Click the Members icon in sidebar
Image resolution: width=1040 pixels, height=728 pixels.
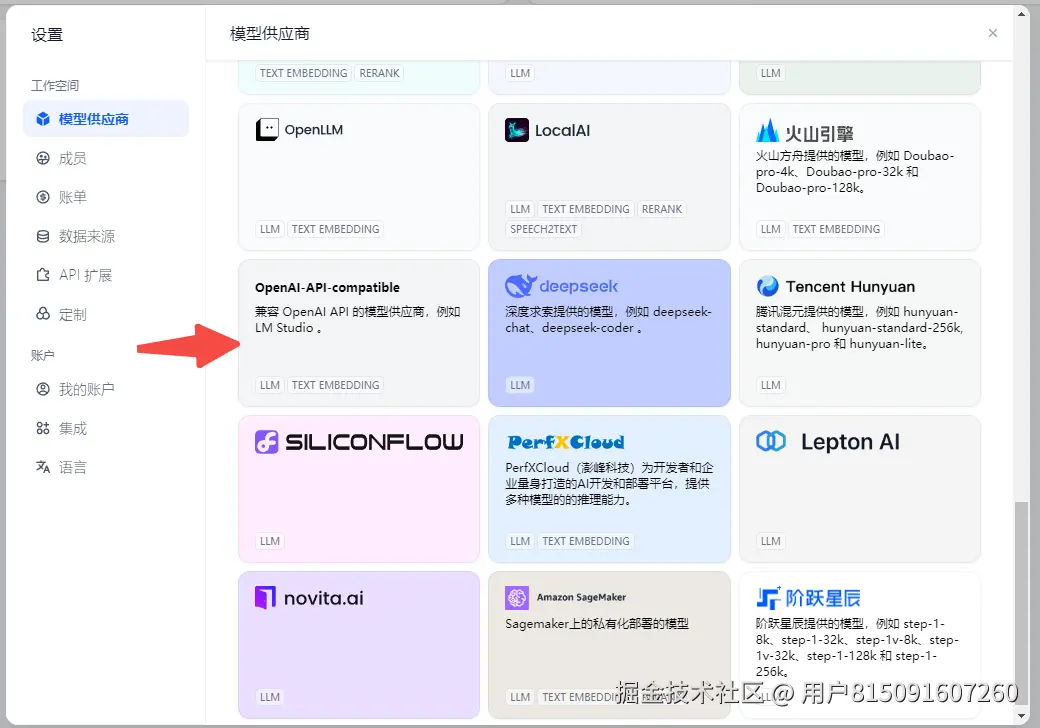point(43,158)
